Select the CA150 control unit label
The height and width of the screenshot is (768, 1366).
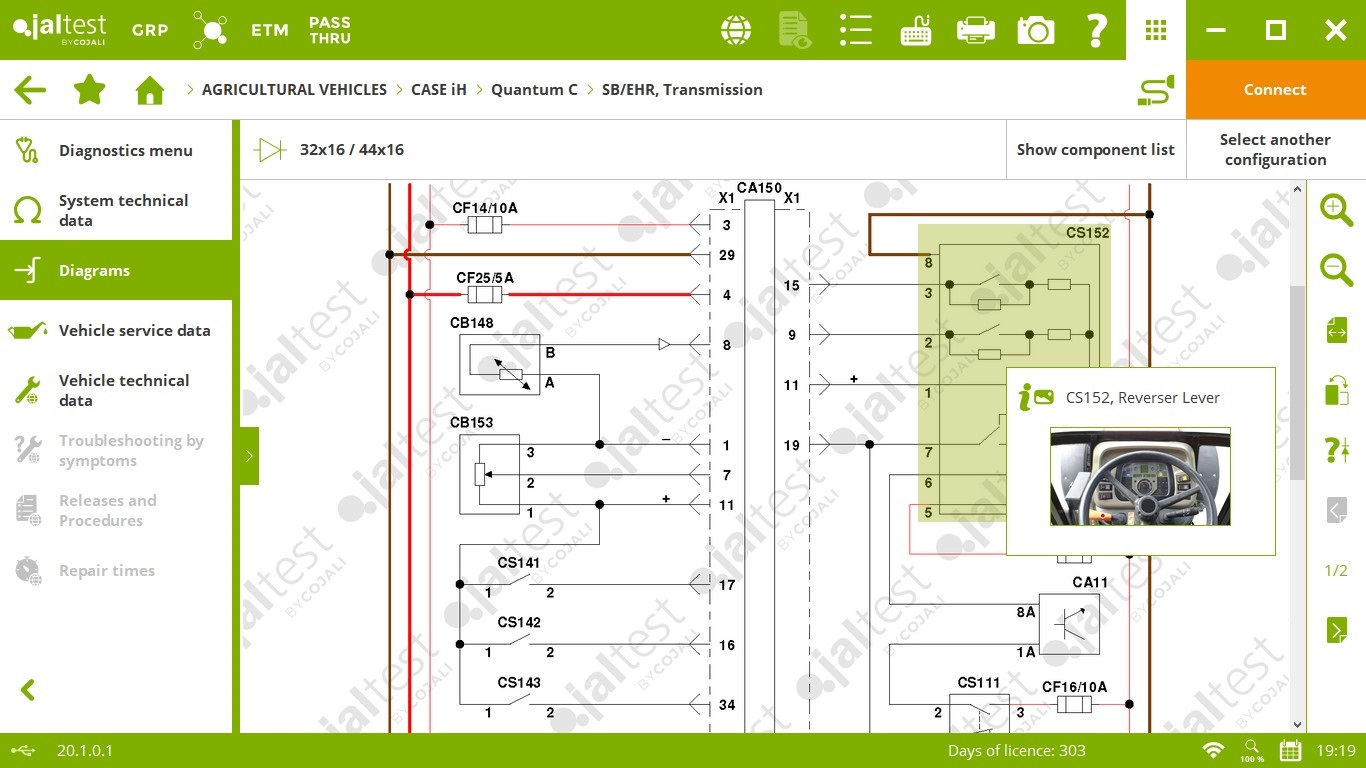[x=759, y=188]
